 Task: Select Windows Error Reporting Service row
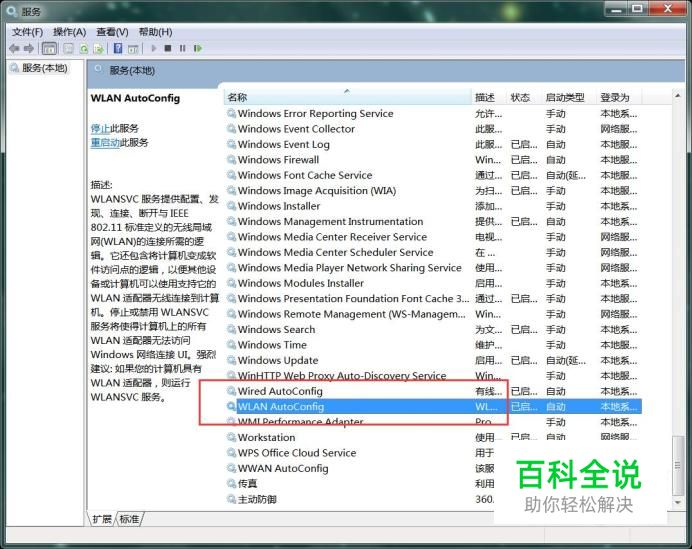(x=433, y=113)
